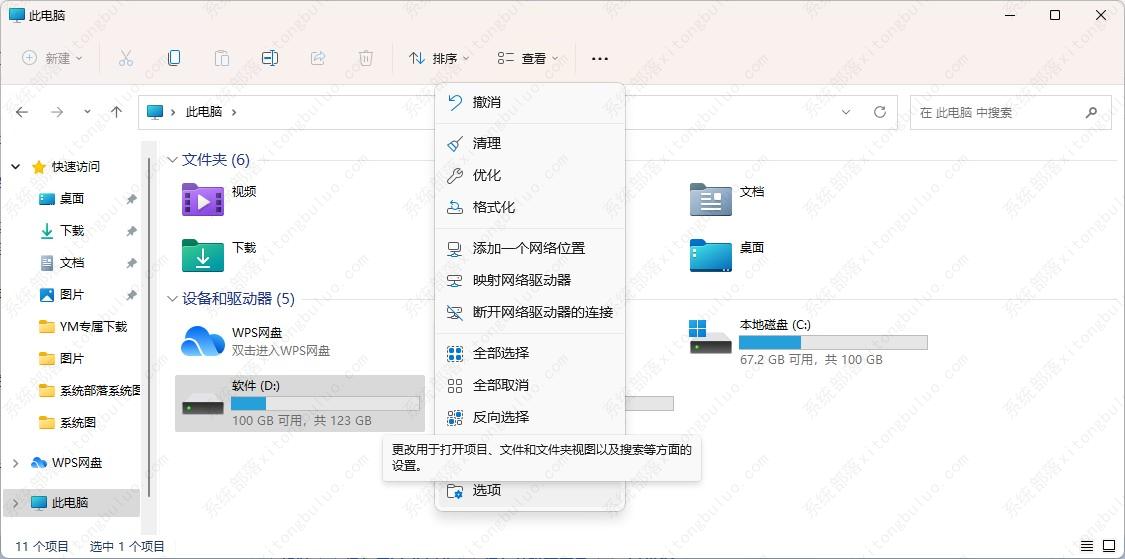Select 格式化 in the context menu
The image size is (1125, 559).
pyautogui.click(x=493, y=207)
